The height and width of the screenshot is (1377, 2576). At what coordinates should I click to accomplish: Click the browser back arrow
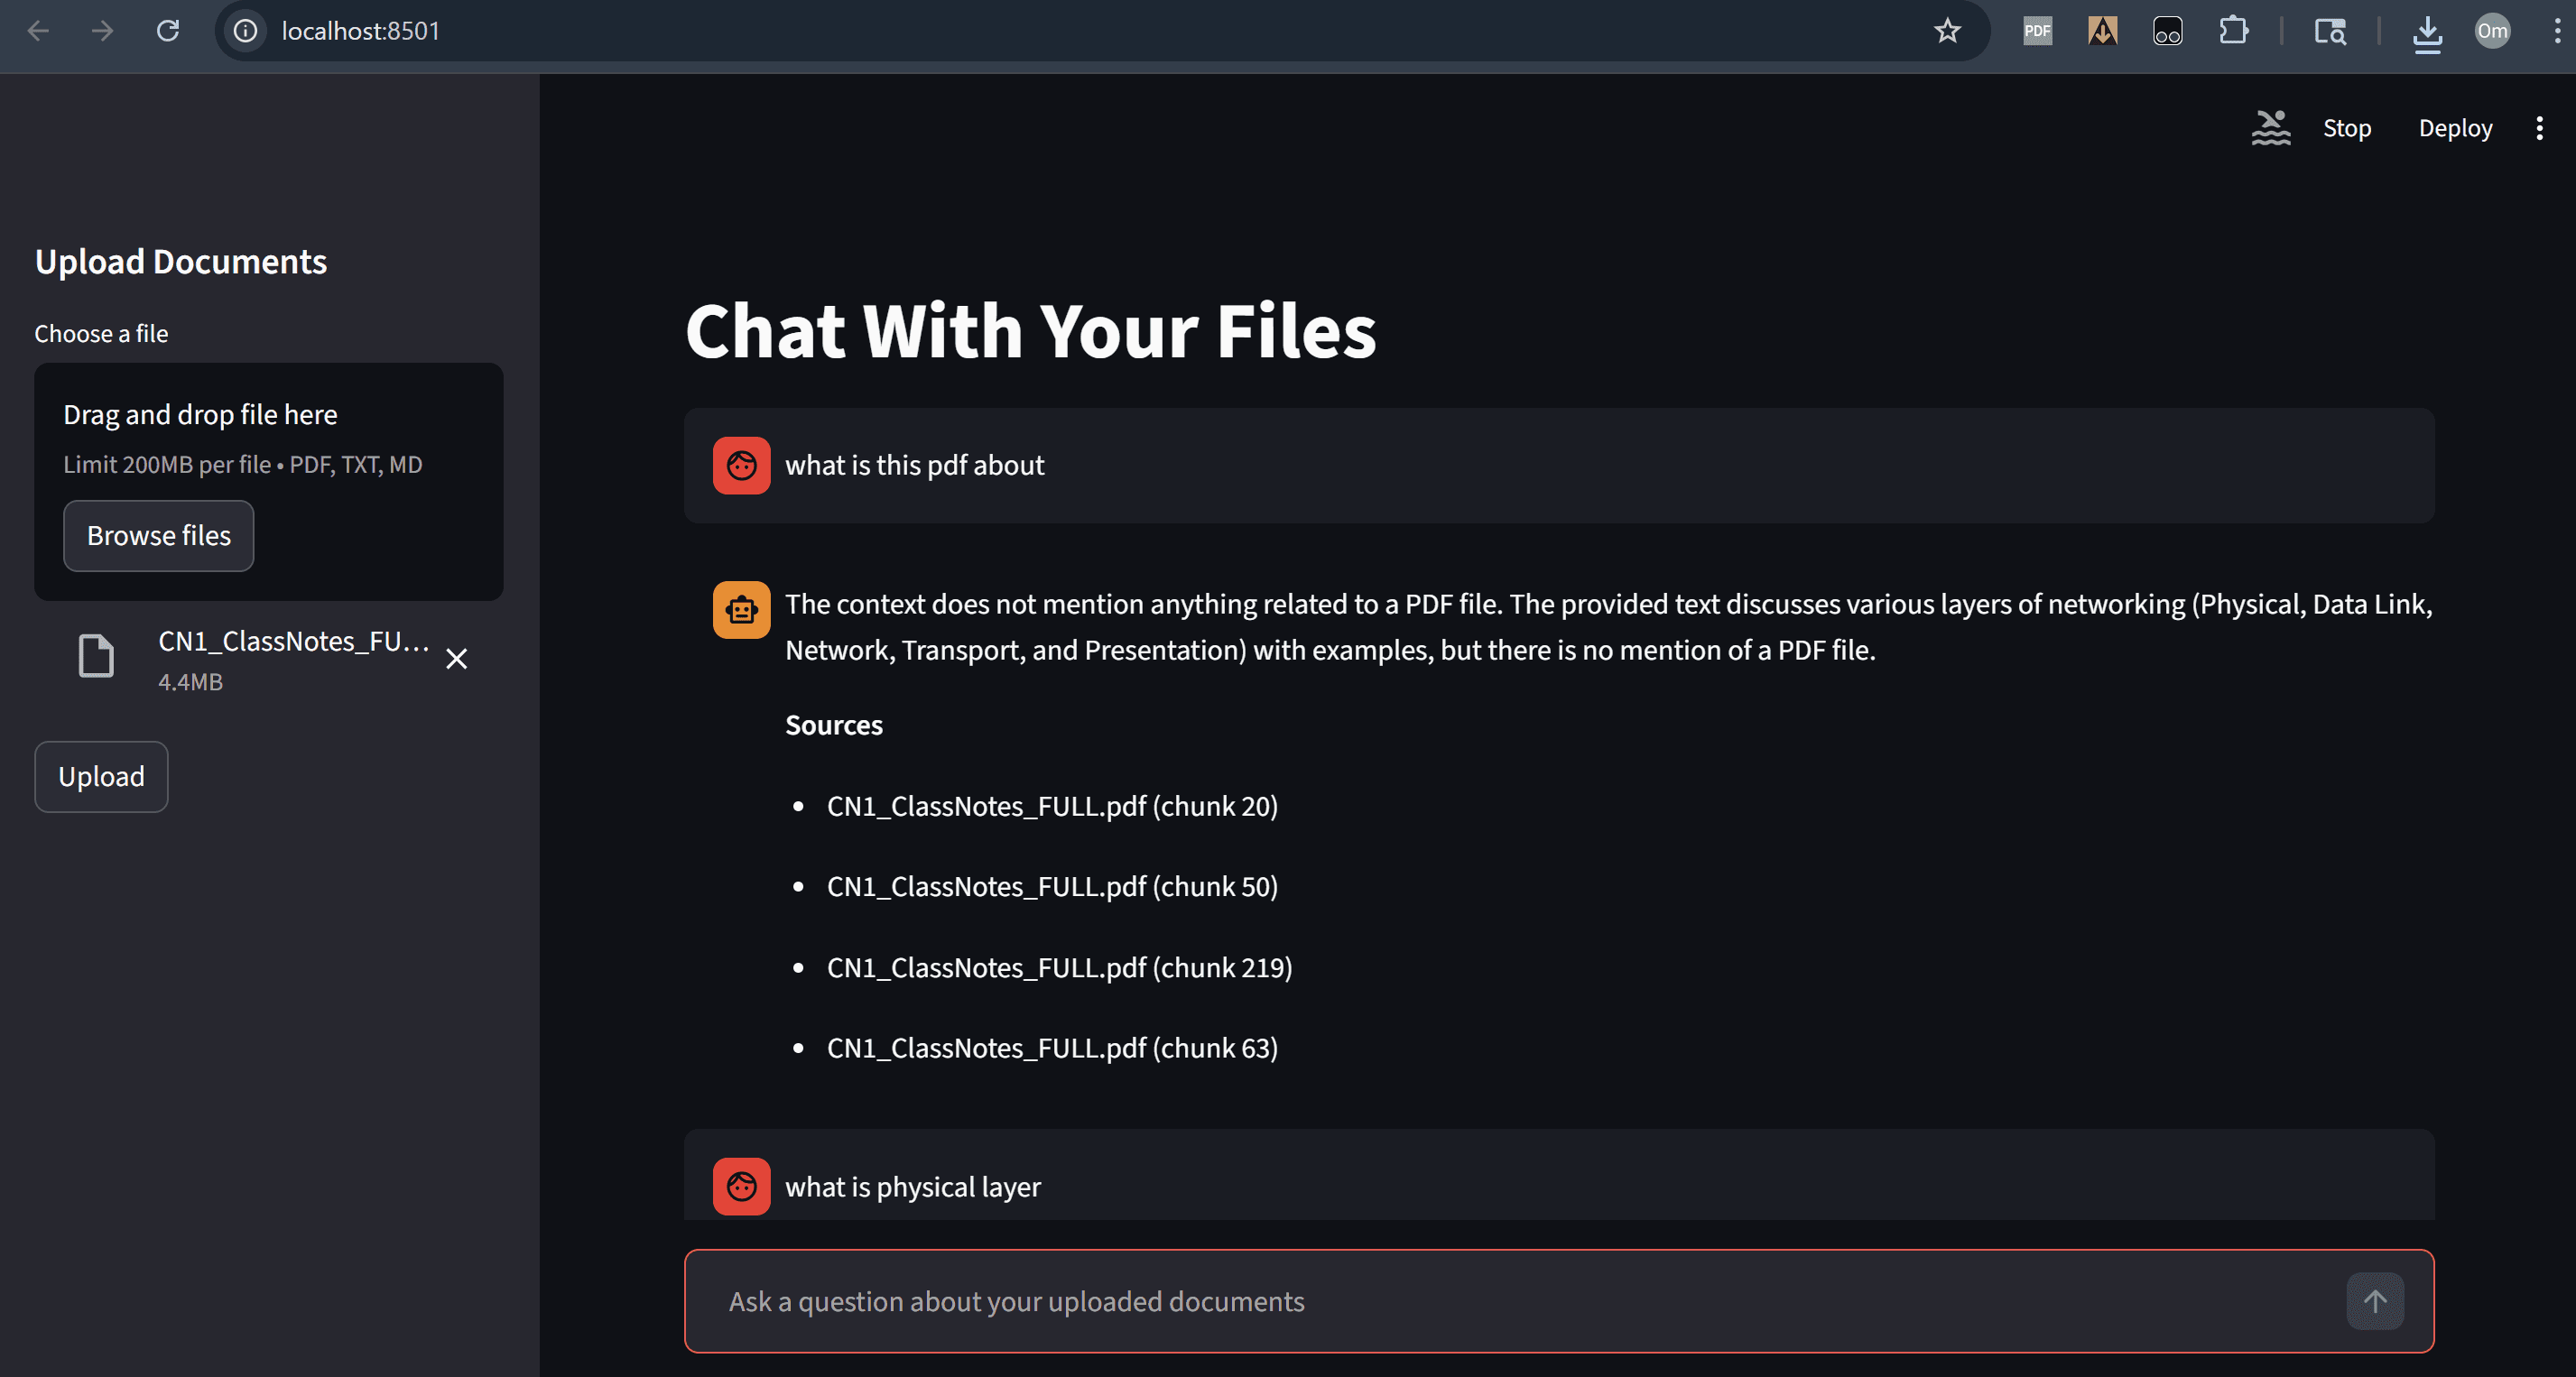38,31
